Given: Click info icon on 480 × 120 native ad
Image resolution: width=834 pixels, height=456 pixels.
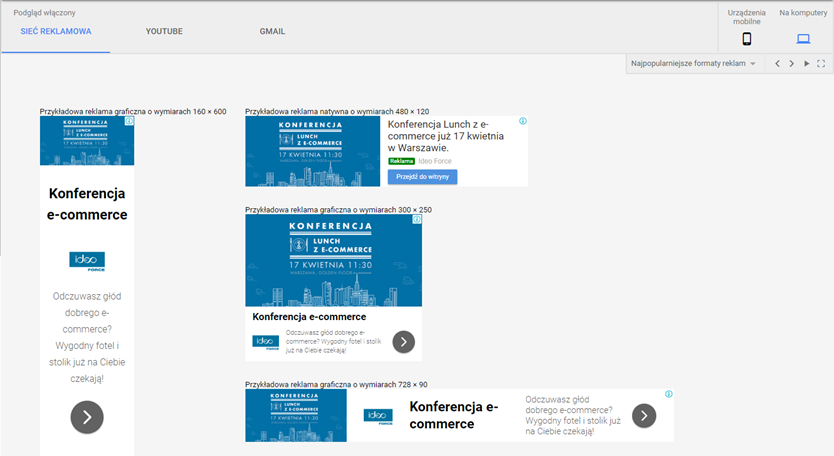Looking at the screenshot, I should [522, 122].
